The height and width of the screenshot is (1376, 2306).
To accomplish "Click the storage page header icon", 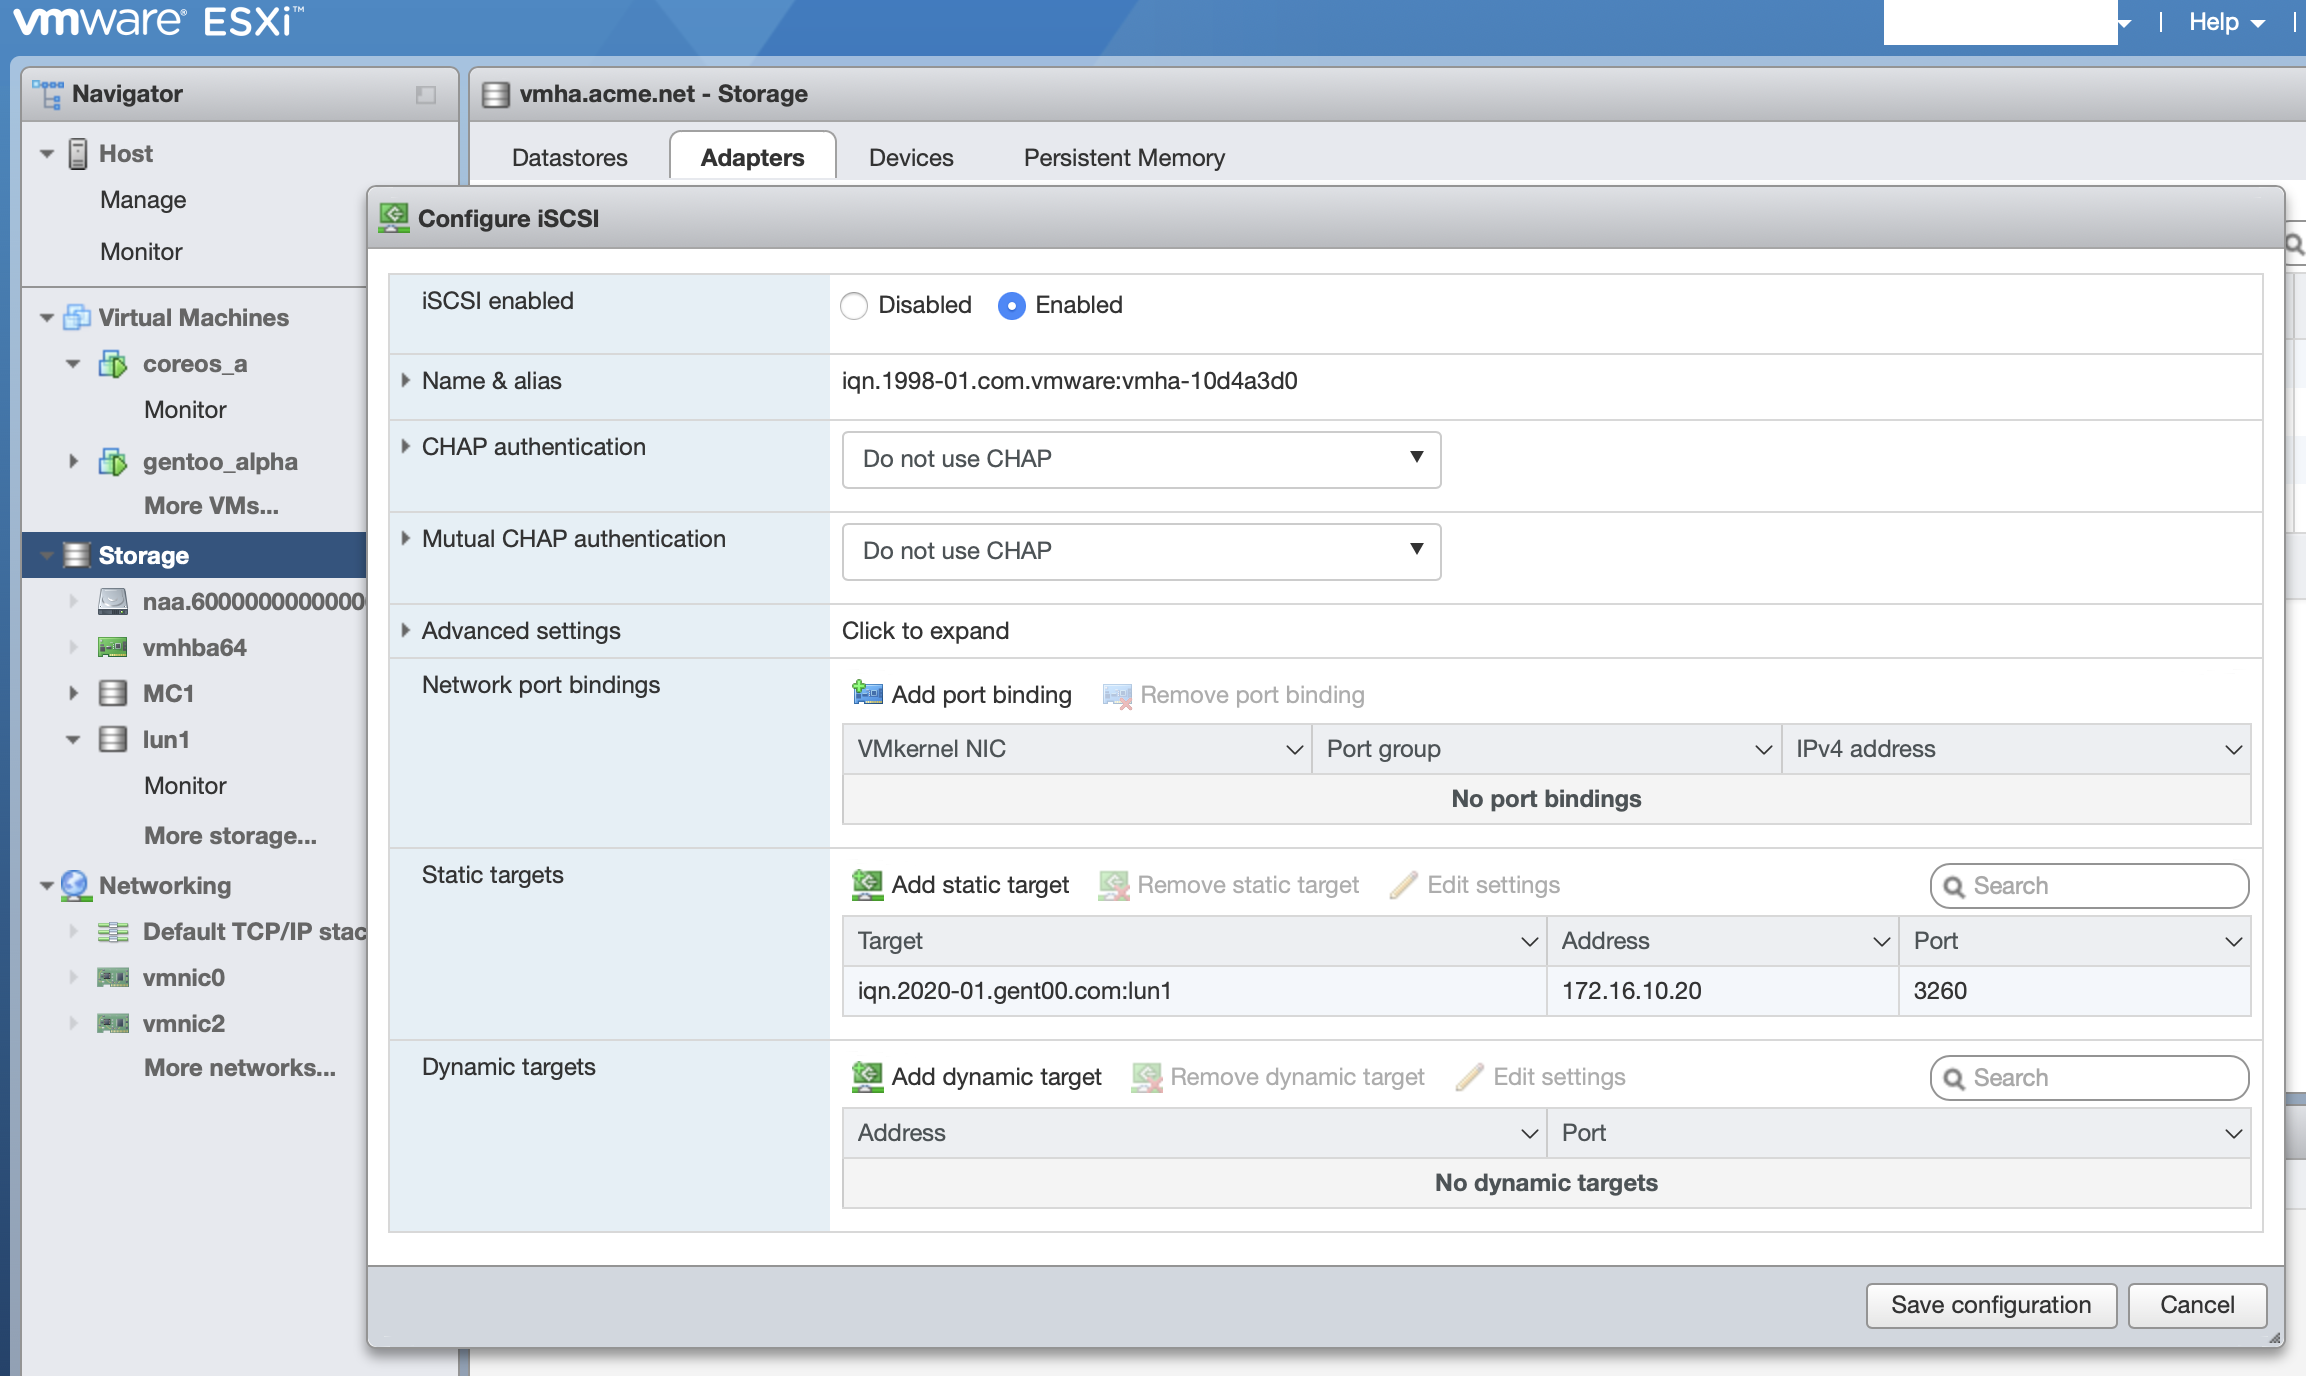I will point(496,95).
